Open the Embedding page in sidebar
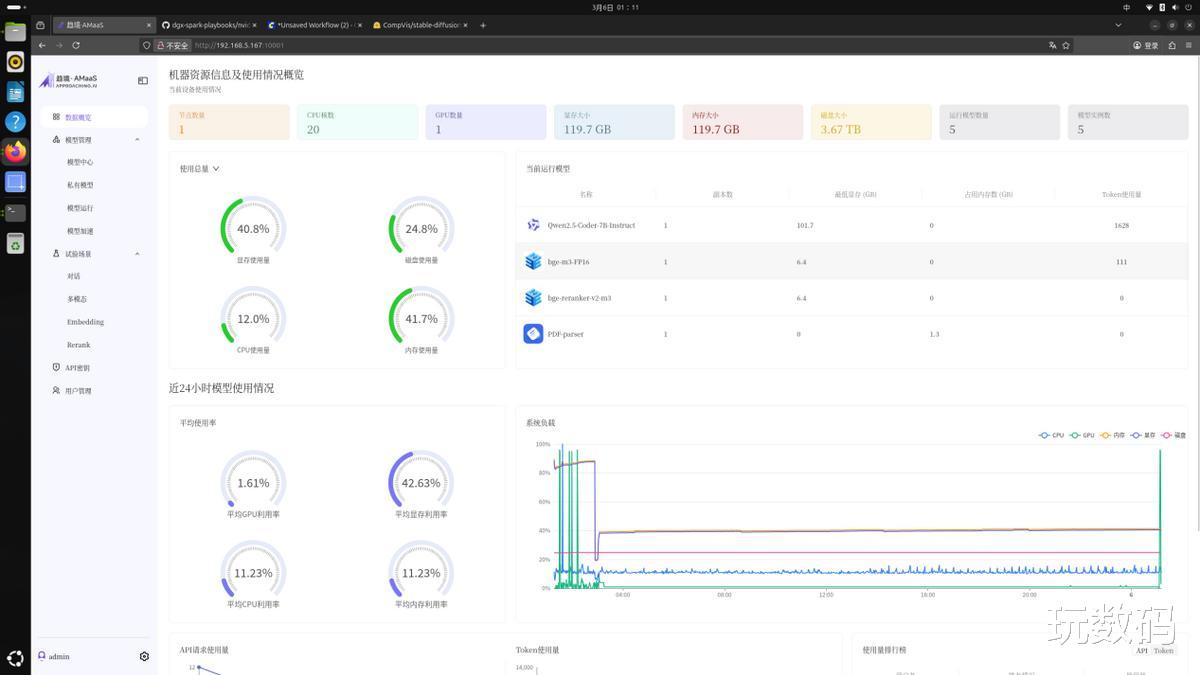The height and width of the screenshot is (675, 1200). (85, 322)
